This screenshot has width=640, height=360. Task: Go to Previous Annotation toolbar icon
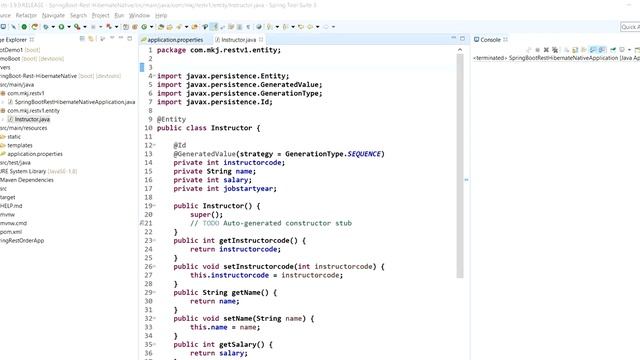click(285, 27)
